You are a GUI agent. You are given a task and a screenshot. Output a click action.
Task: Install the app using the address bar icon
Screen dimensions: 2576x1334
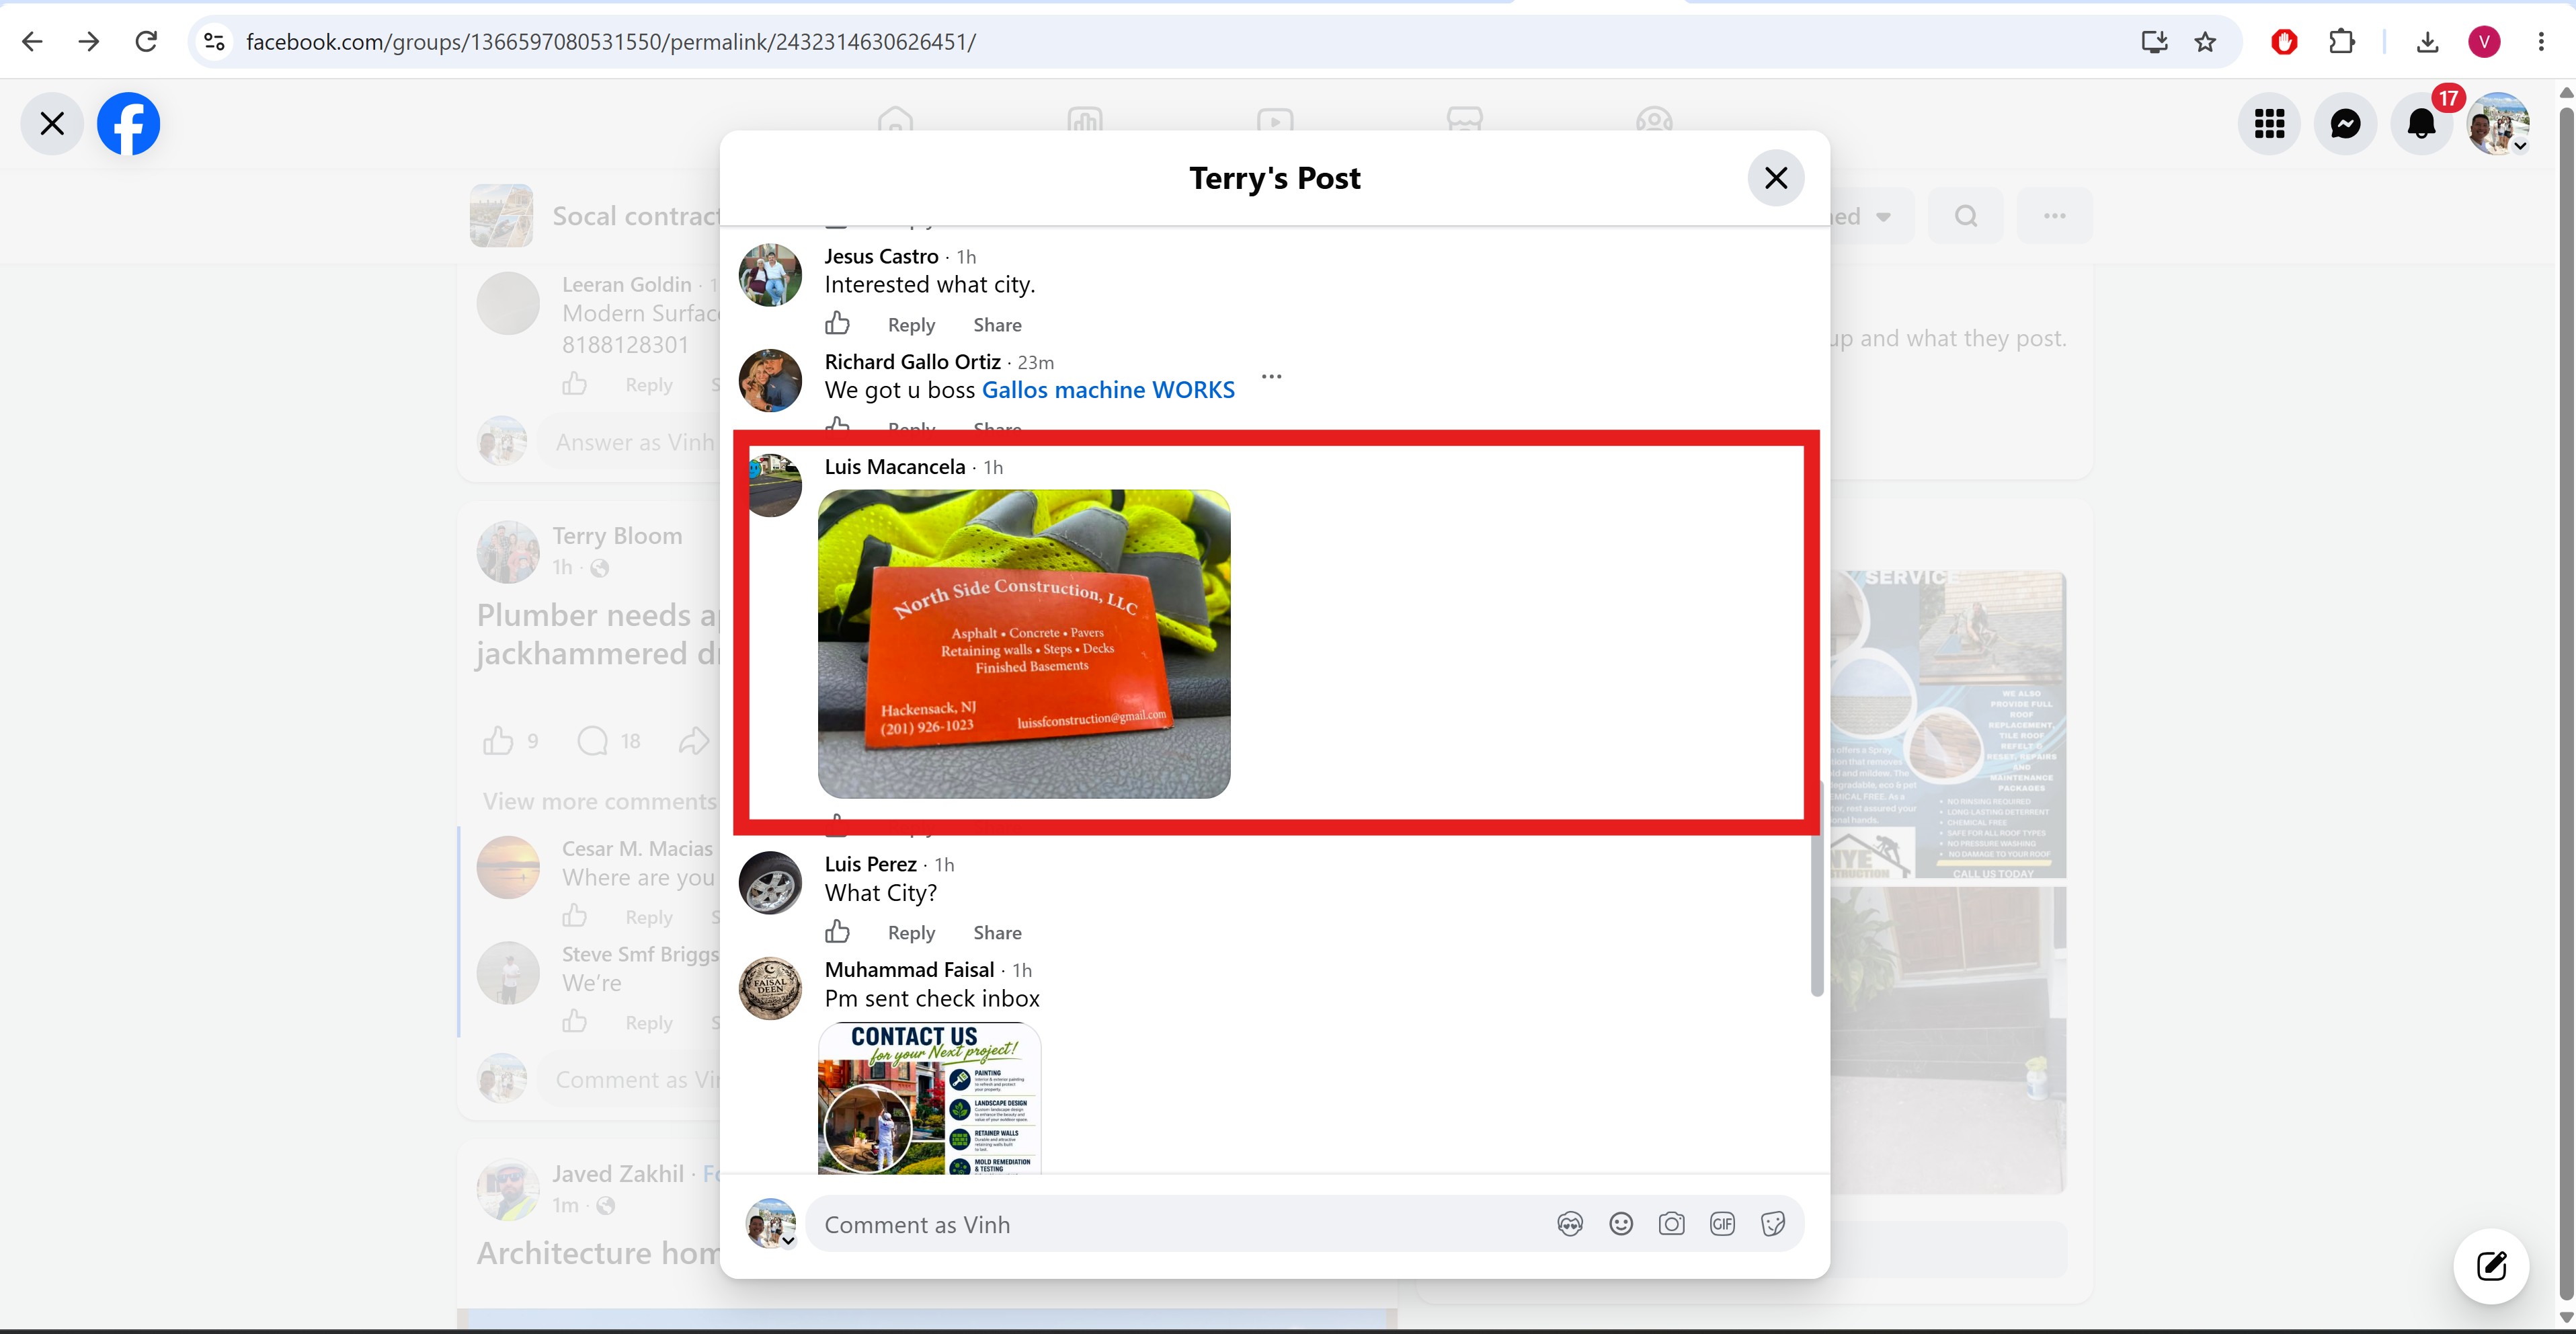[2154, 41]
